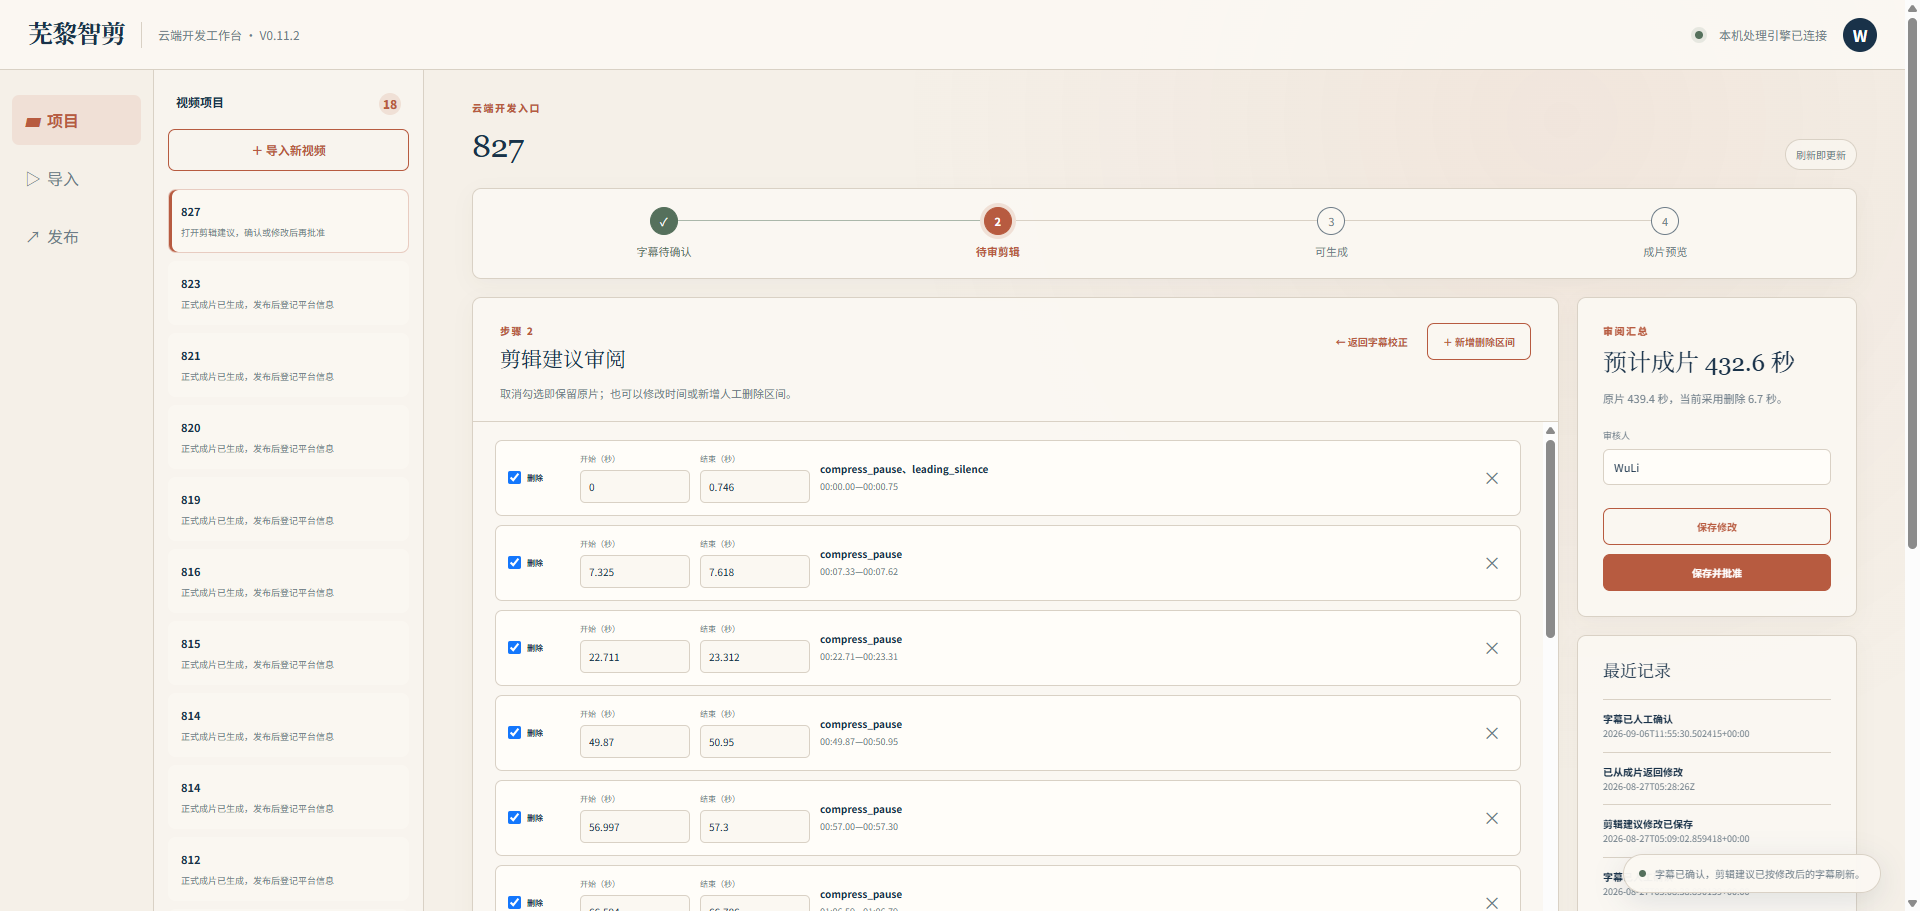Select video project 827
Screen dimensions: 1920x911
tap(288, 221)
